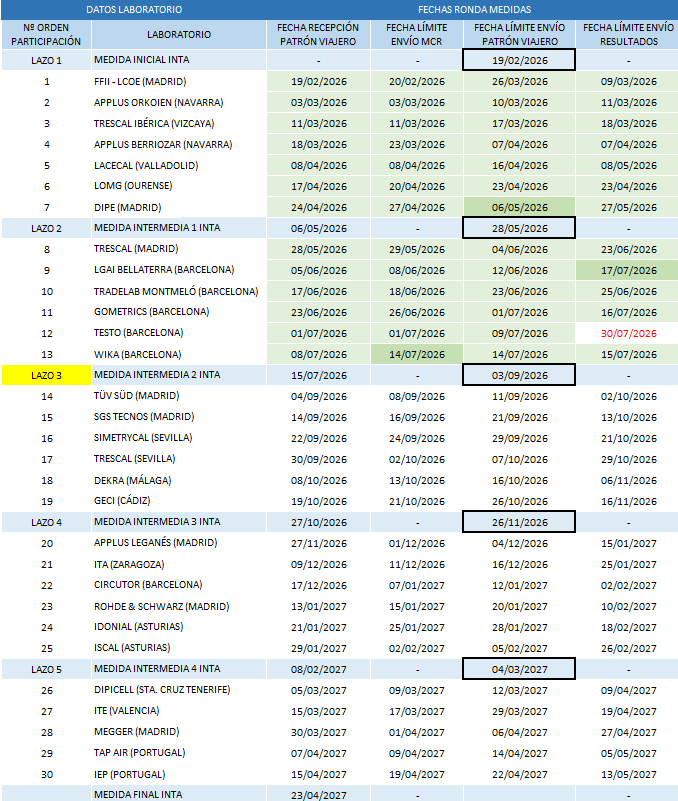The width and height of the screenshot is (678, 801).
Task: Select the GECI (CÁDIZ) cell
Action: (x=179, y=501)
